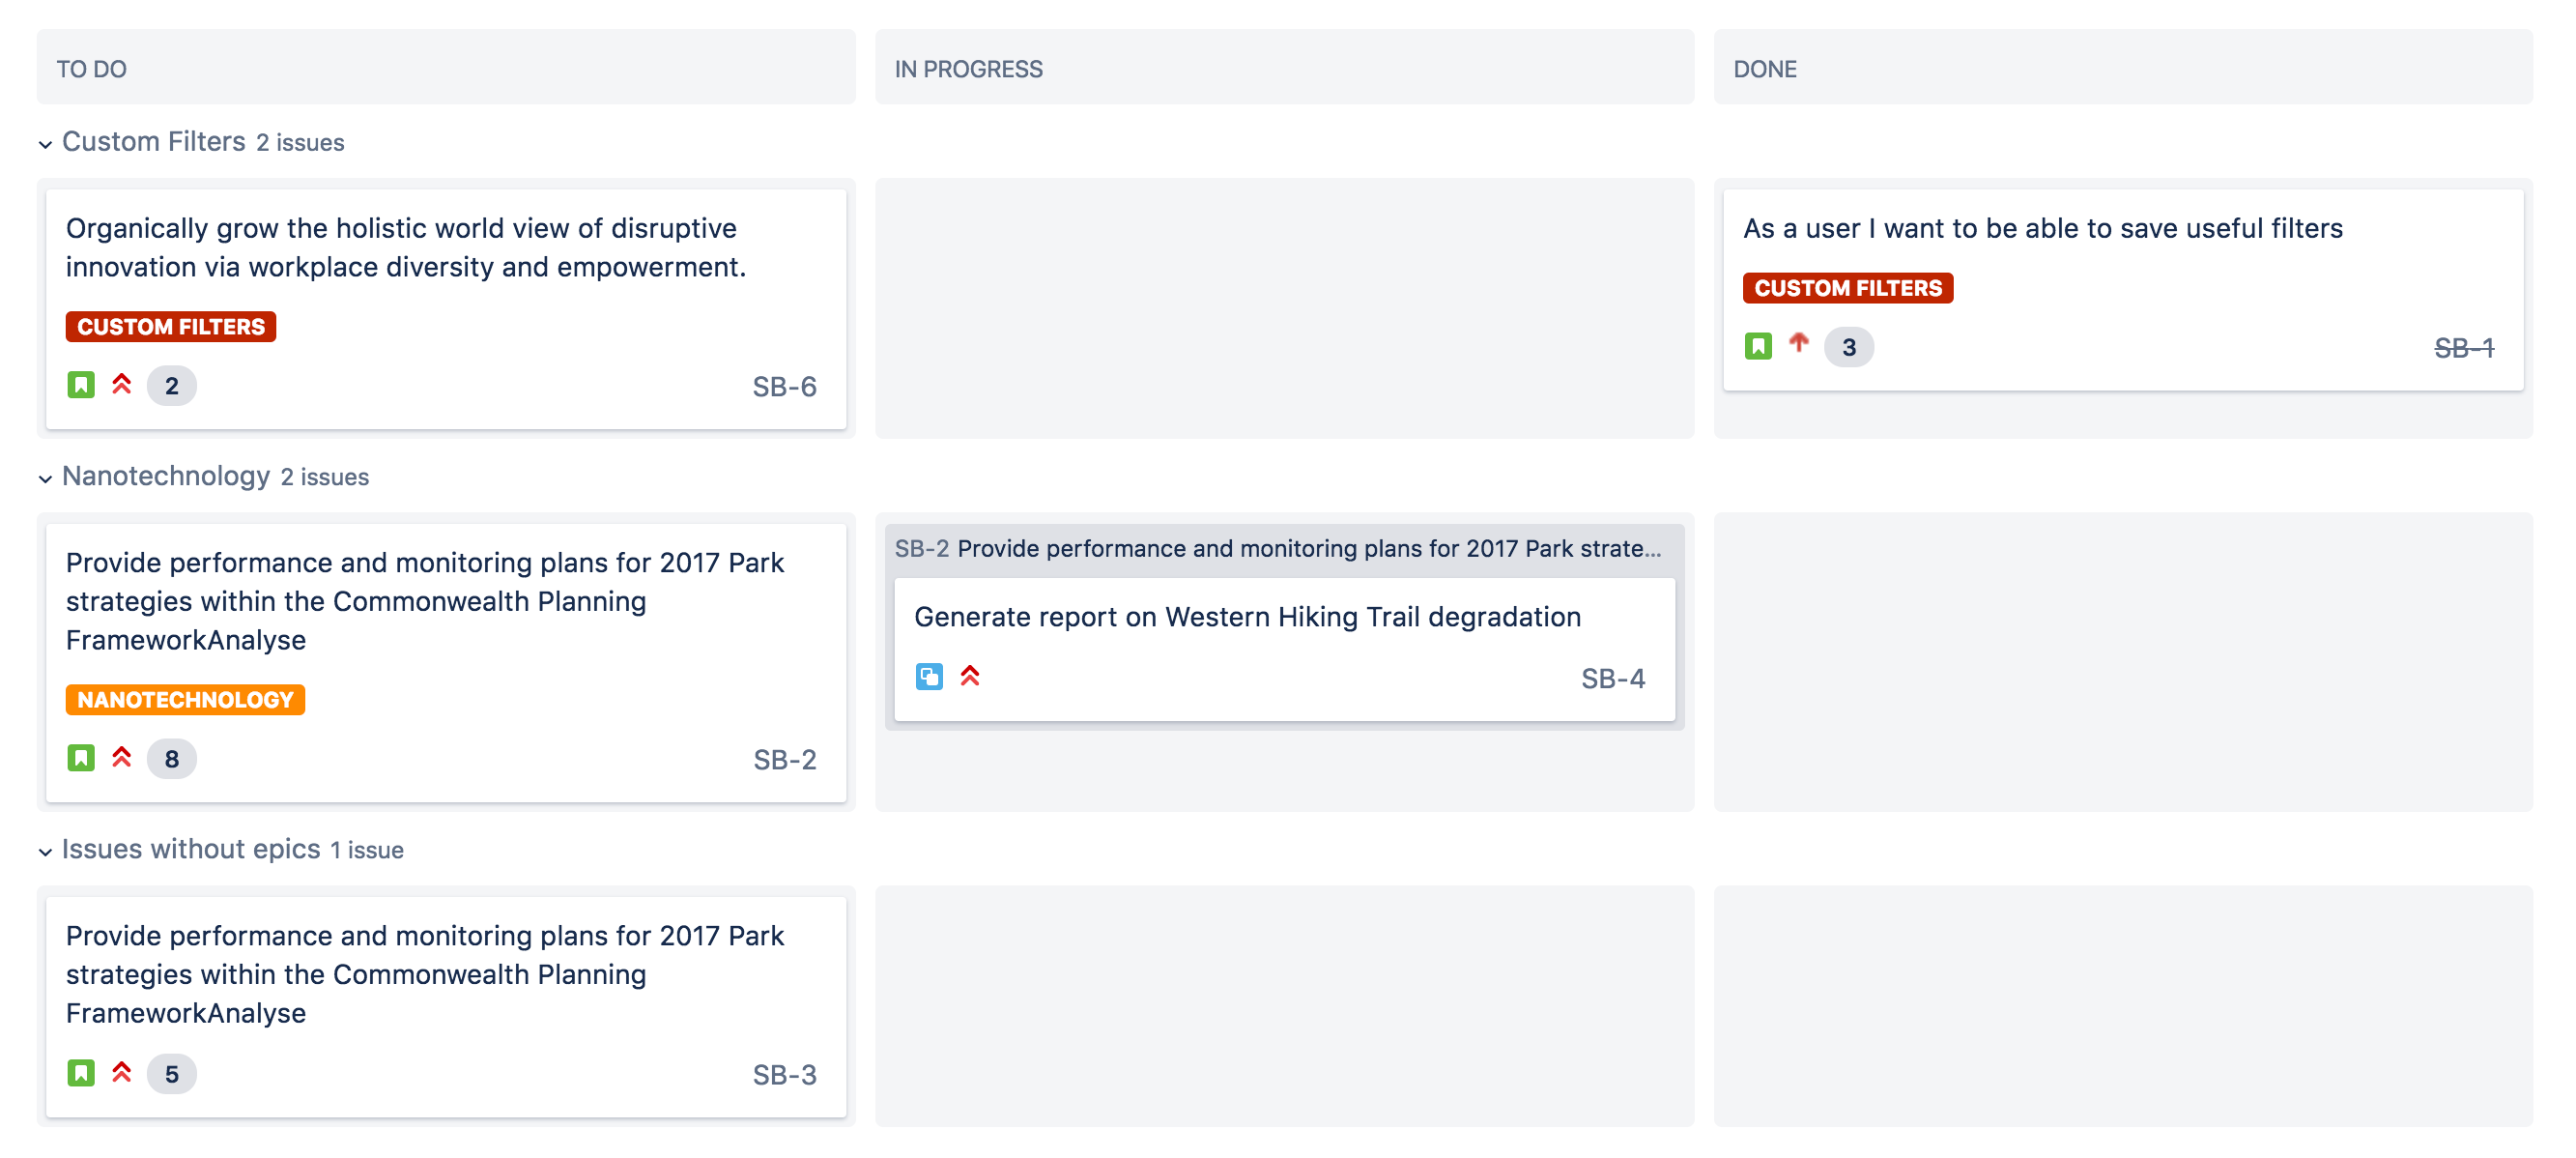Open the strikethrough SB-1 issue link
2576x1158 pixels.
point(2463,347)
